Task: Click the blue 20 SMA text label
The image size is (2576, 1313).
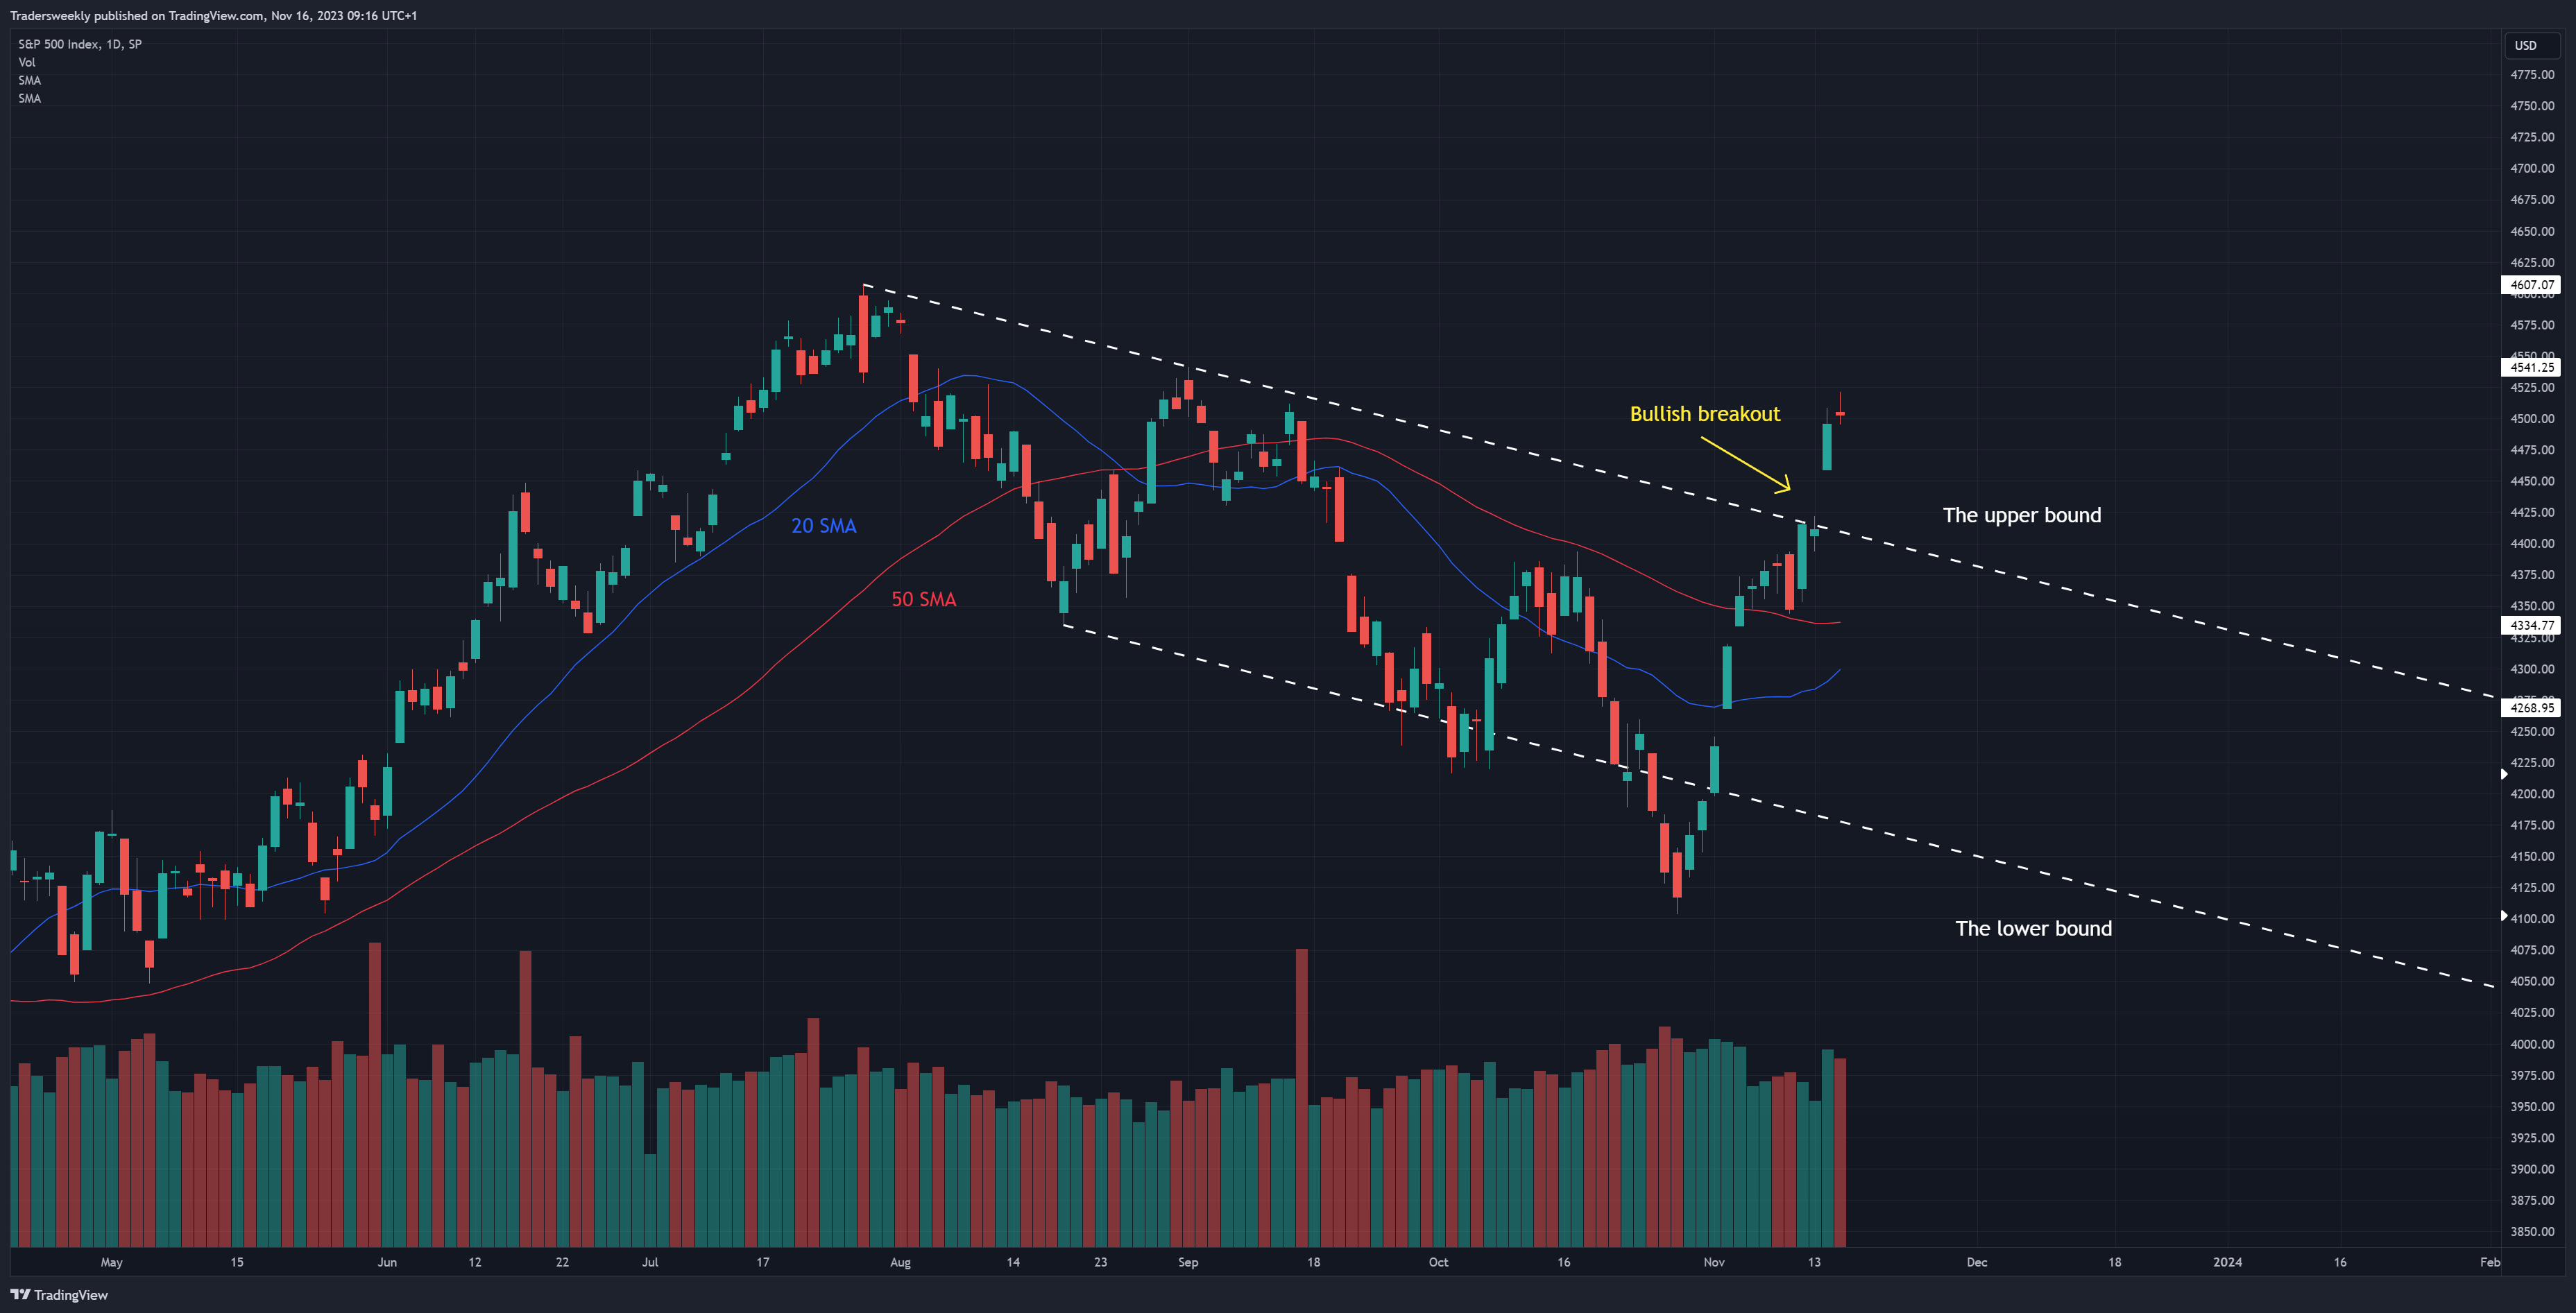Action: [824, 526]
